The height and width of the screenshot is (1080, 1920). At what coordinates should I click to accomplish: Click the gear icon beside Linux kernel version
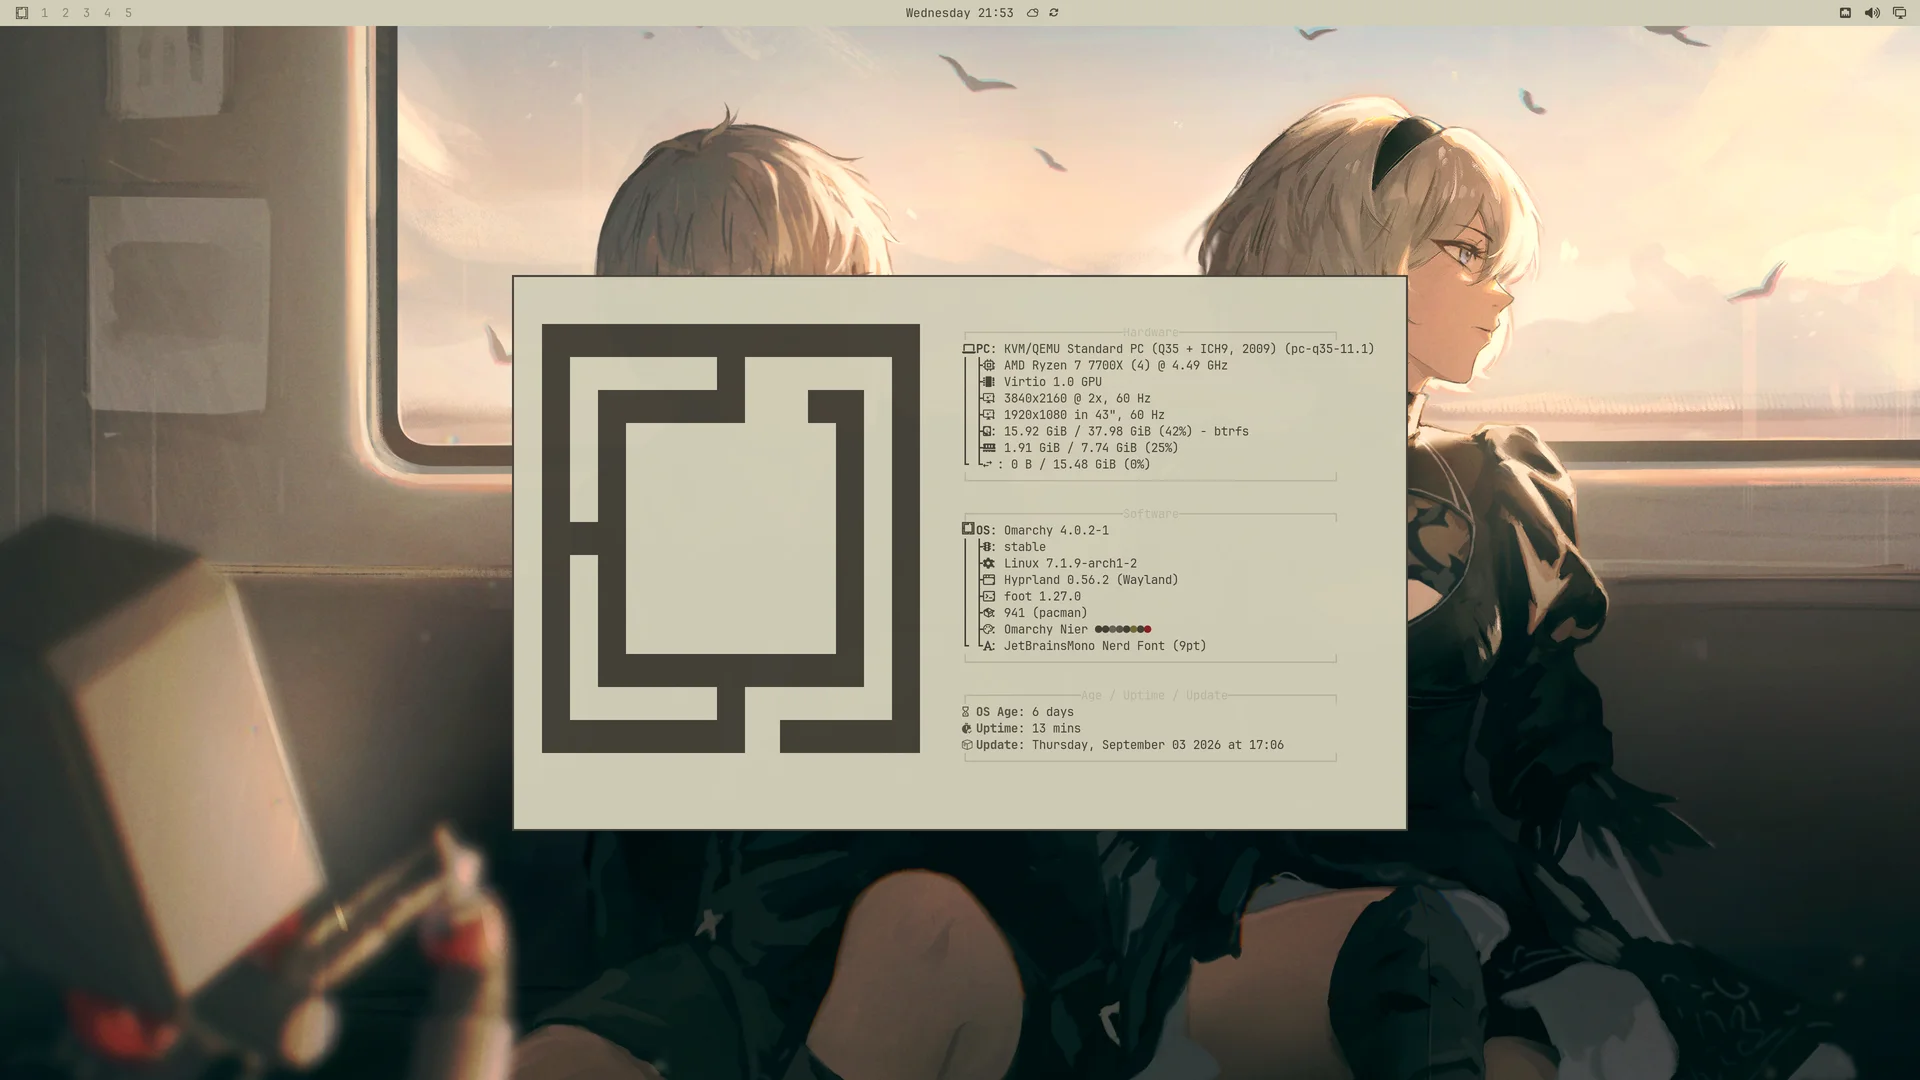click(x=989, y=564)
